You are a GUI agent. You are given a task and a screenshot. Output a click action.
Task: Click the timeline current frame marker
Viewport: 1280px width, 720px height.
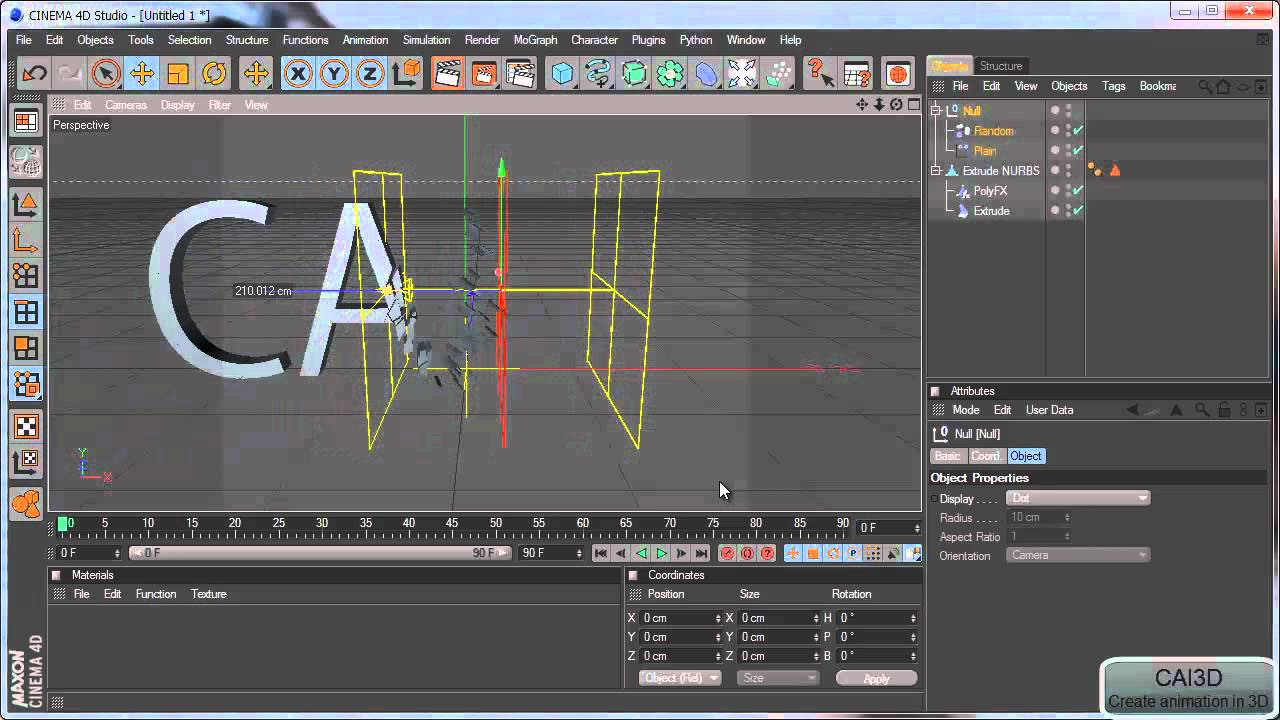pos(63,523)
